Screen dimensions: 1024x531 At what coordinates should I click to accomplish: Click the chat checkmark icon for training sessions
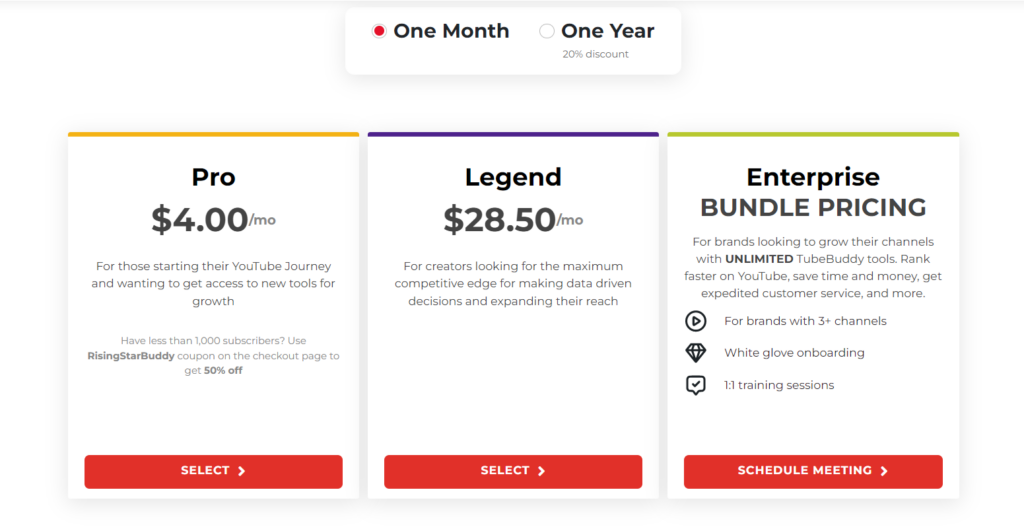coord(695,385)
